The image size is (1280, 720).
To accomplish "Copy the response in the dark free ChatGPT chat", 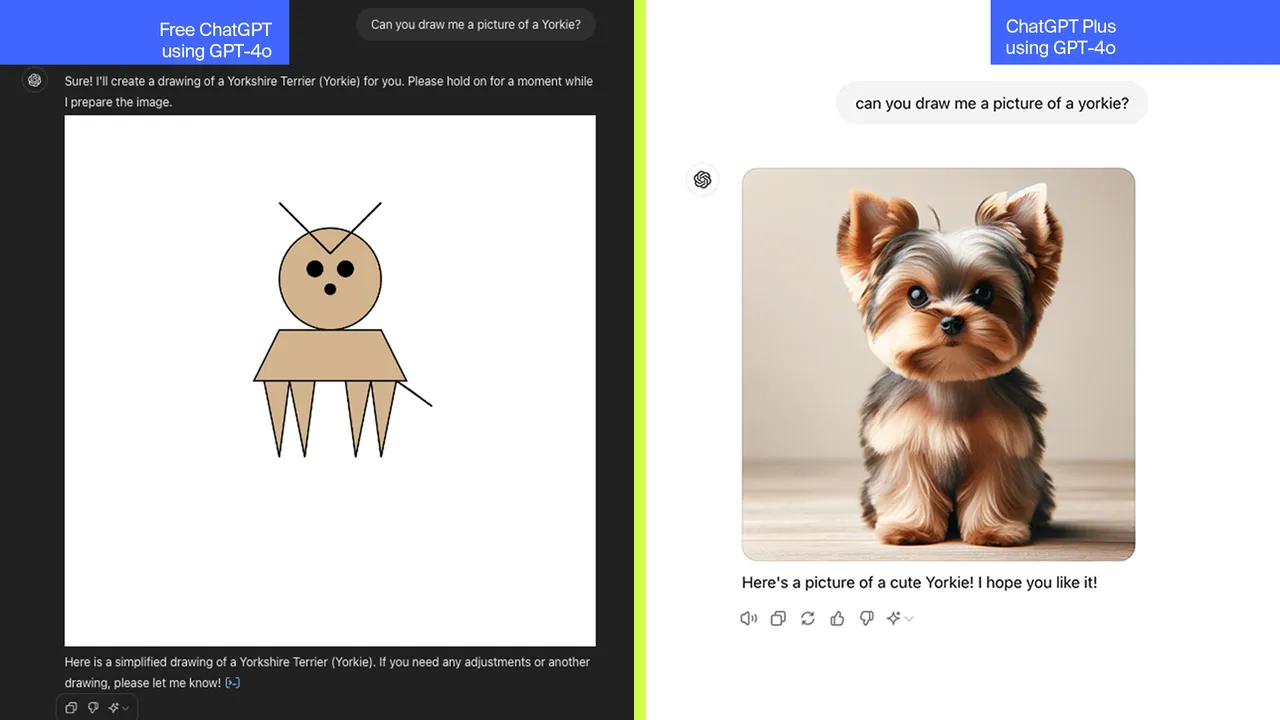I will tap(71, 708).
